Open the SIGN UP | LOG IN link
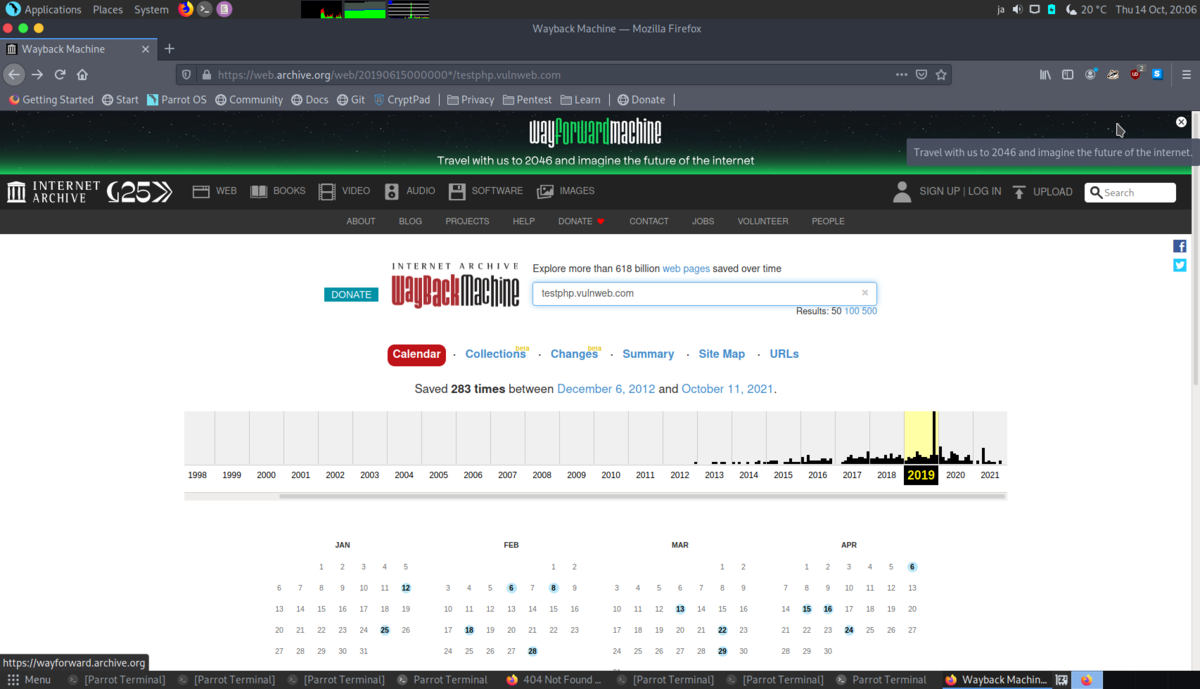 coord(960,191)
